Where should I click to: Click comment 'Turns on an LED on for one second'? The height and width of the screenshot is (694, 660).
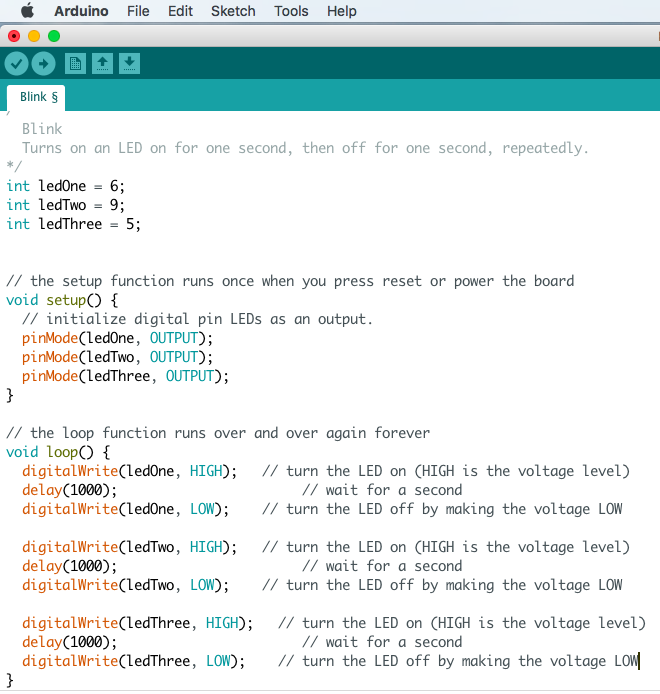(x=157, y=148)
